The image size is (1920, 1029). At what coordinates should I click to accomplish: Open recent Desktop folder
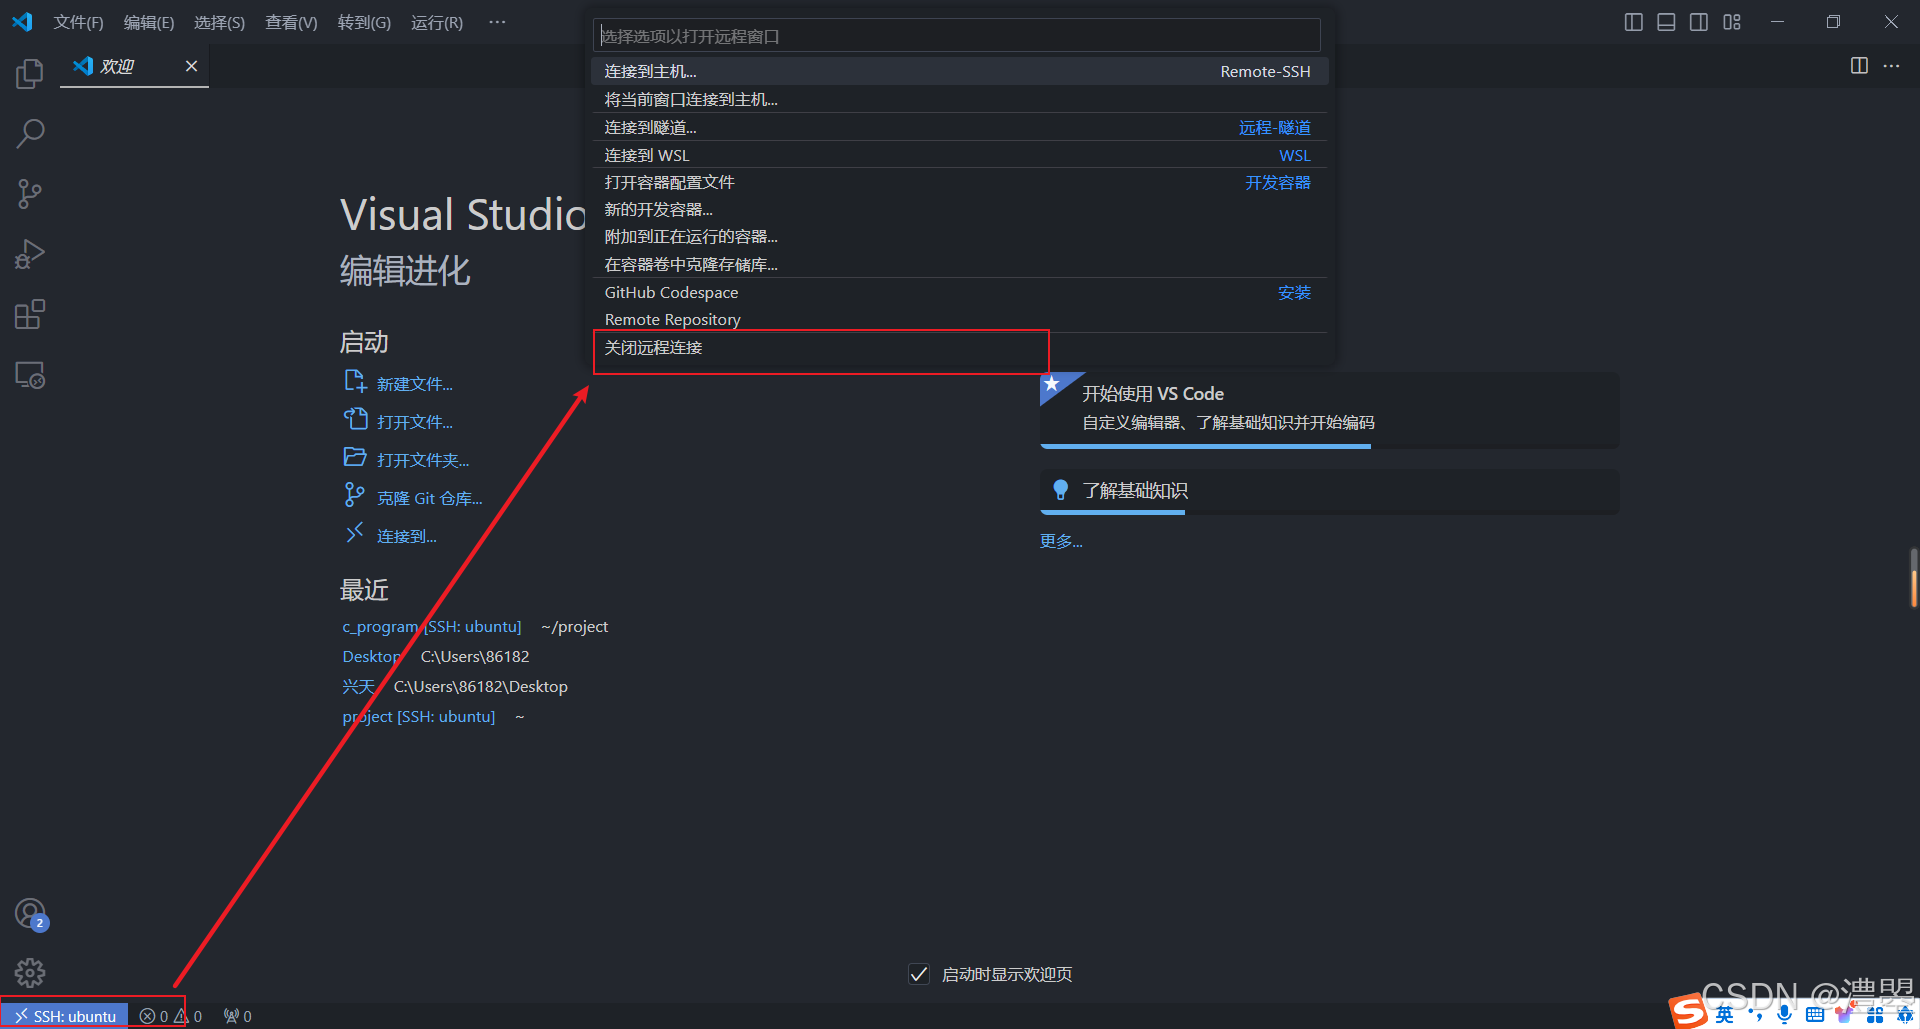tap(371, 656)
